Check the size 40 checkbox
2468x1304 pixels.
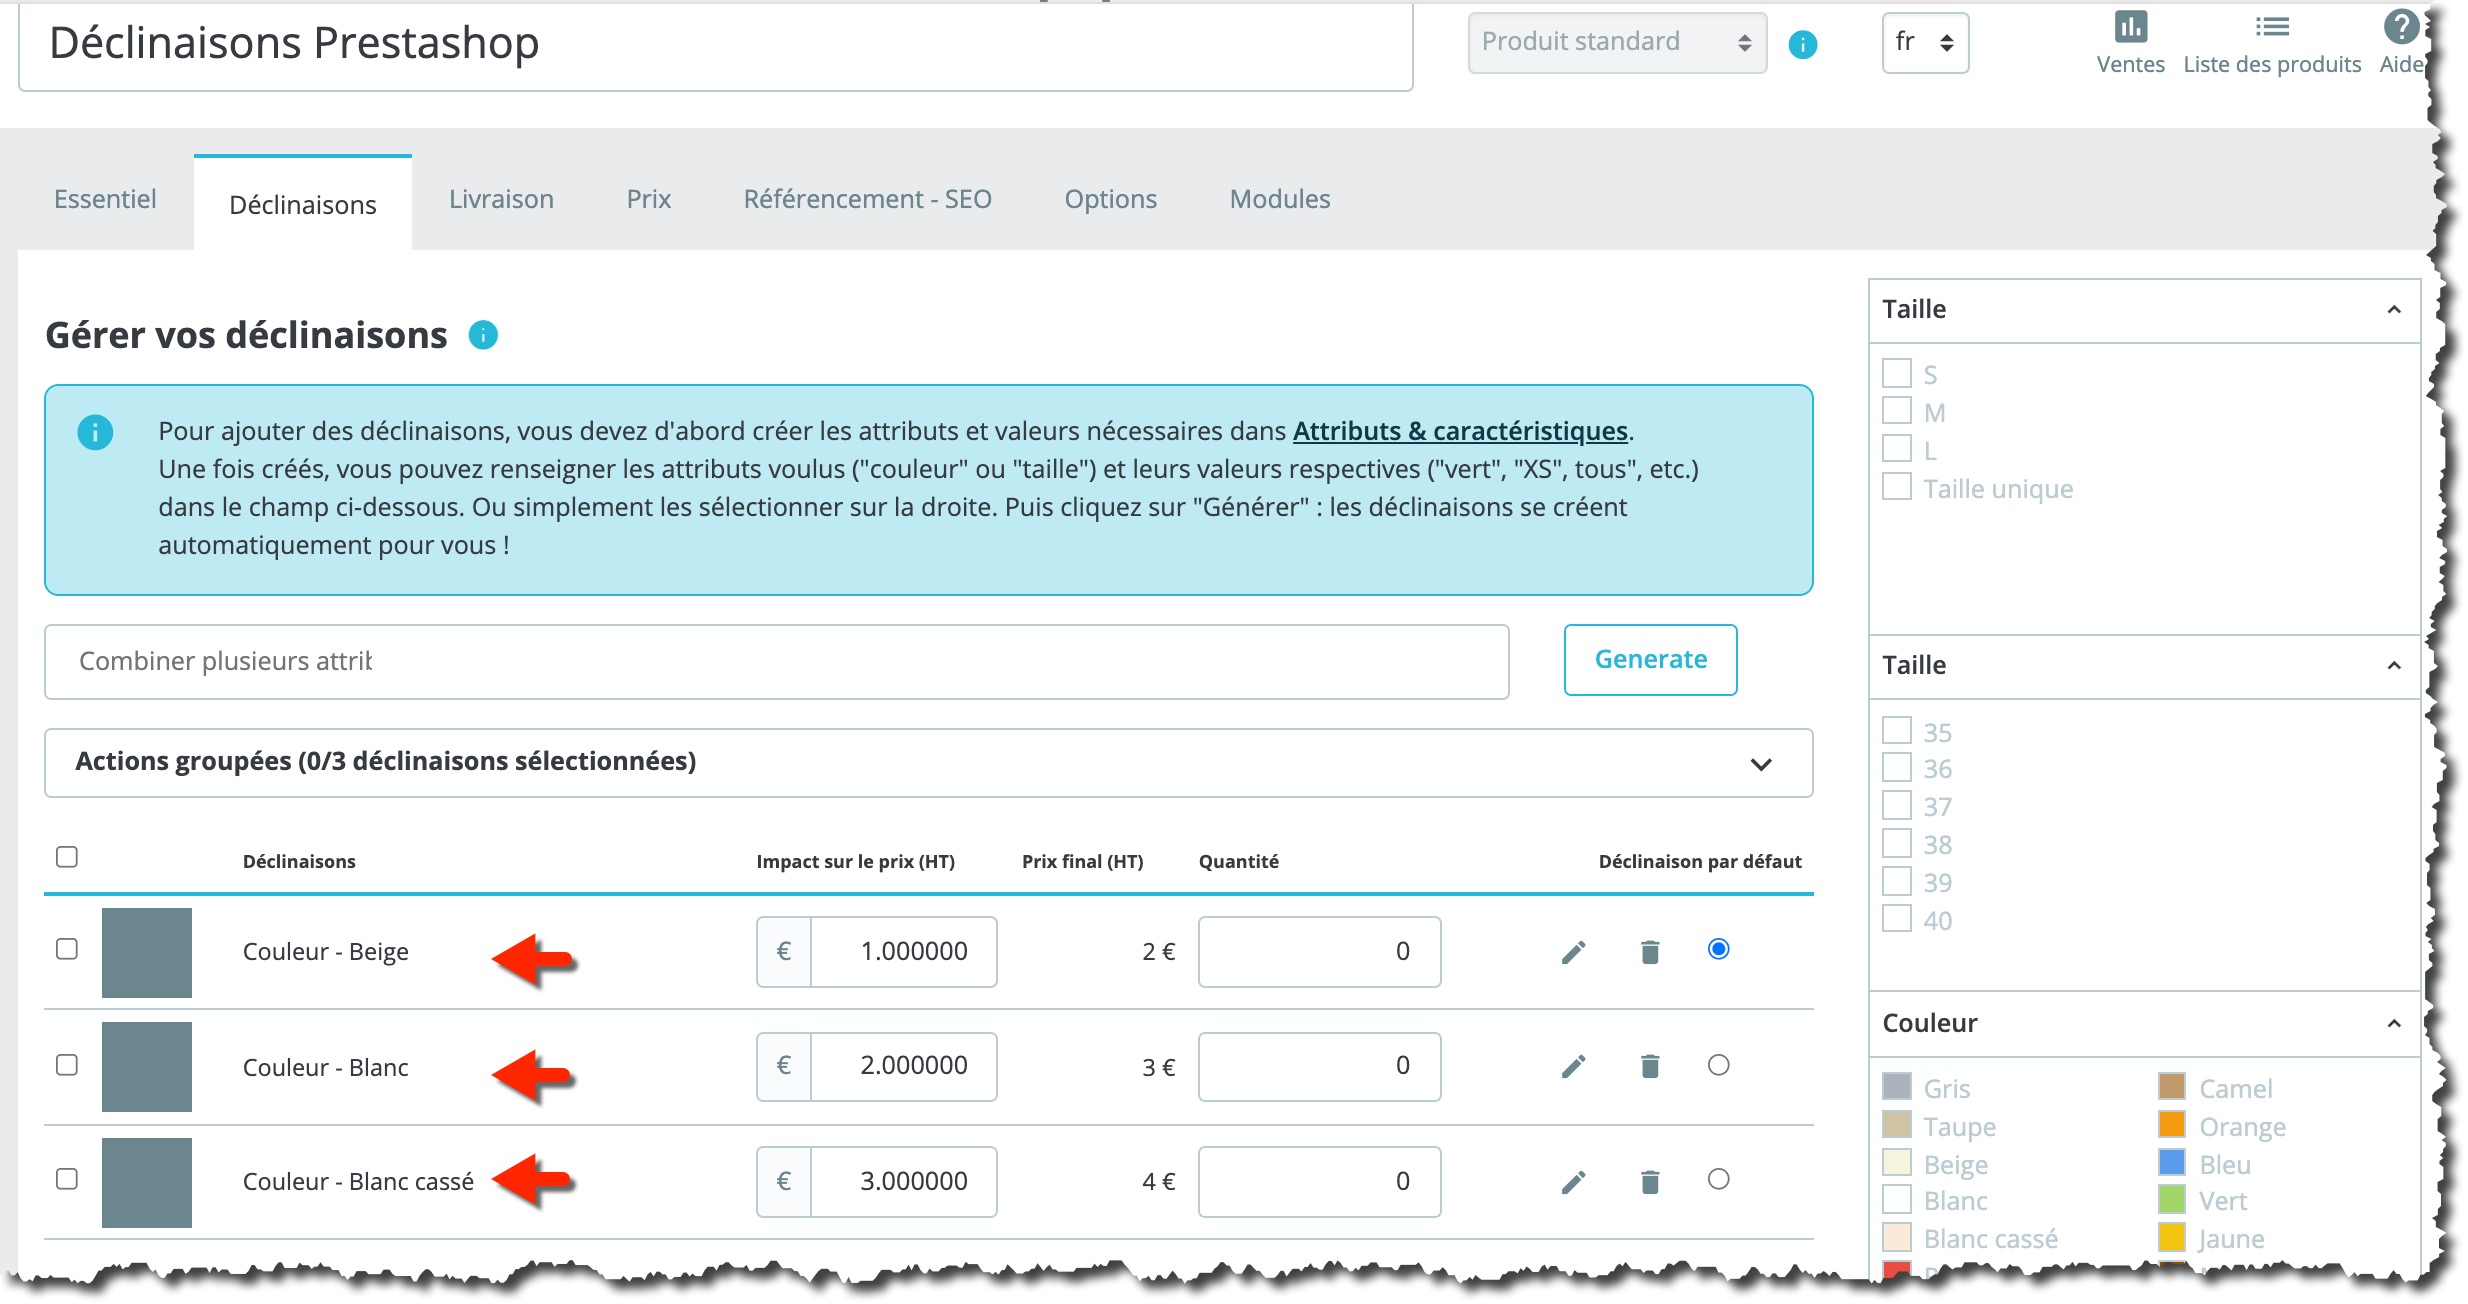(1896, 919)
